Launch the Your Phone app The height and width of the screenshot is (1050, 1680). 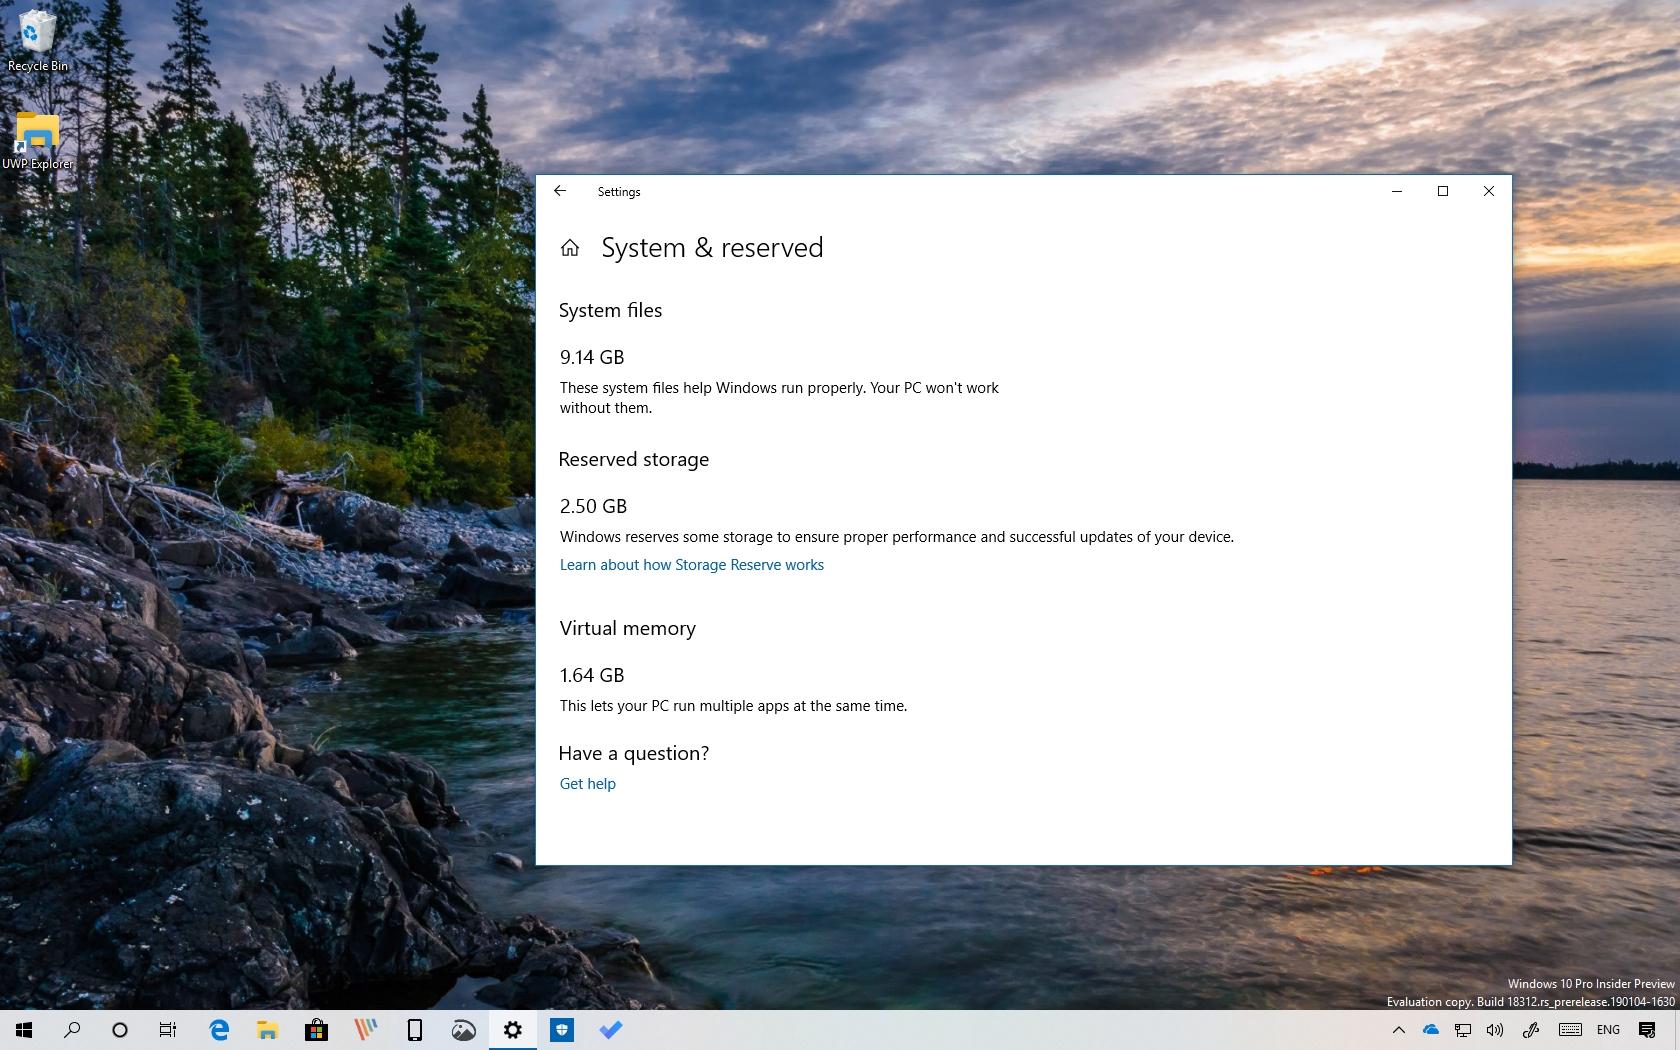pos(413,1030)
